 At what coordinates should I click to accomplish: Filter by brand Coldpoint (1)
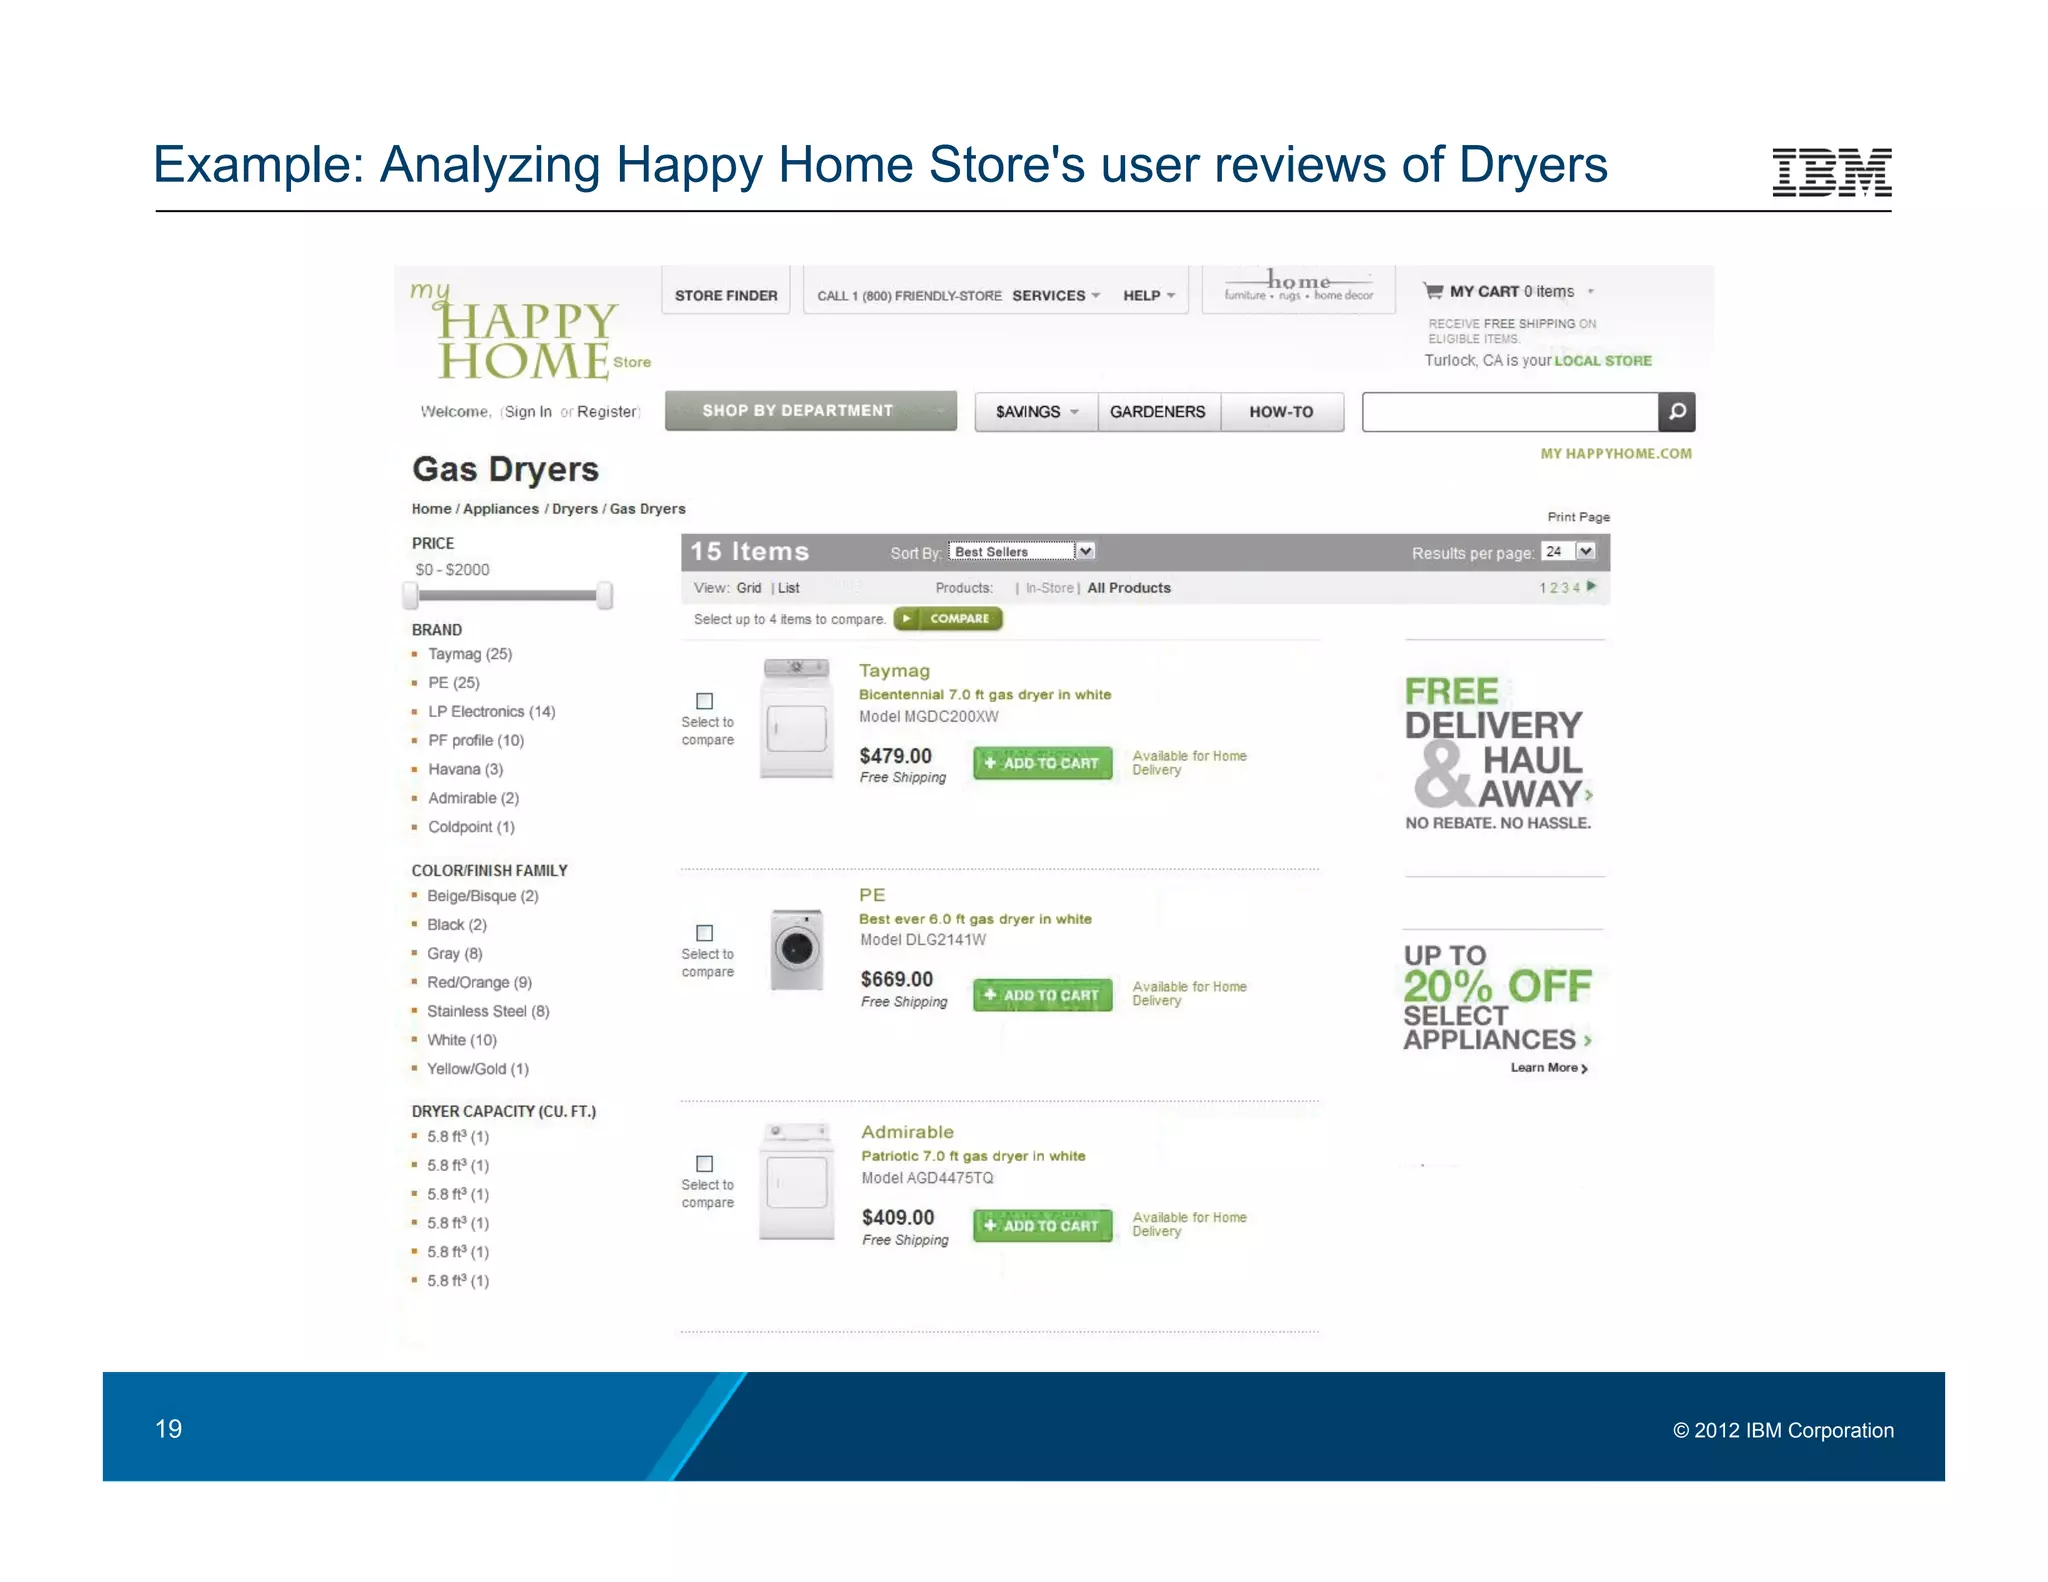(472, 827)
